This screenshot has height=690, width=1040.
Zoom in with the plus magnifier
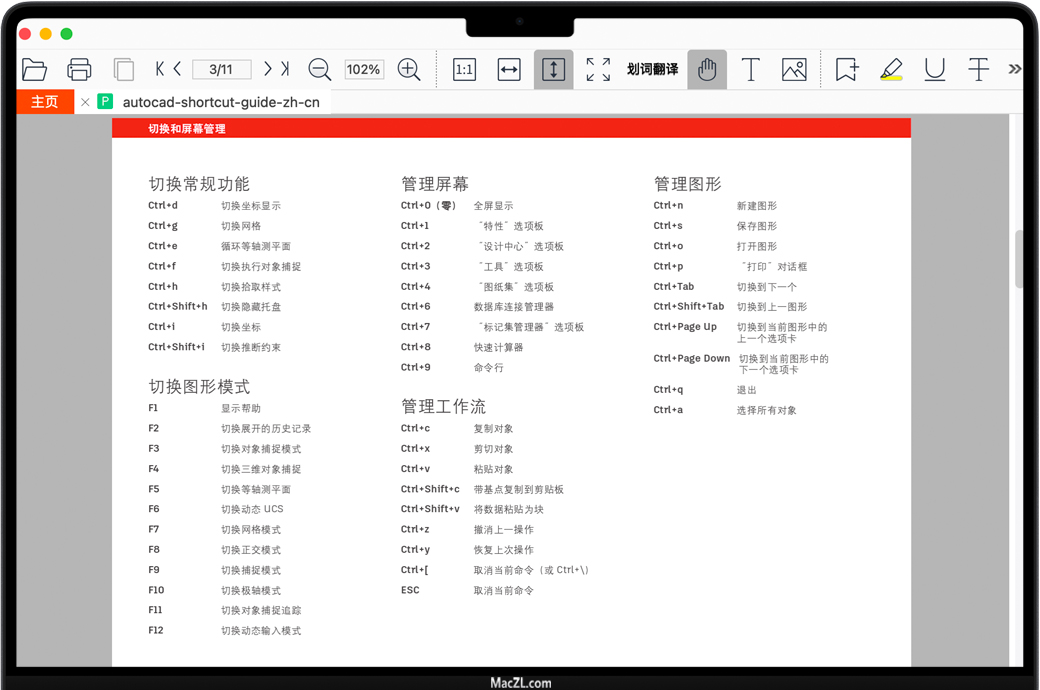[409, 69]
